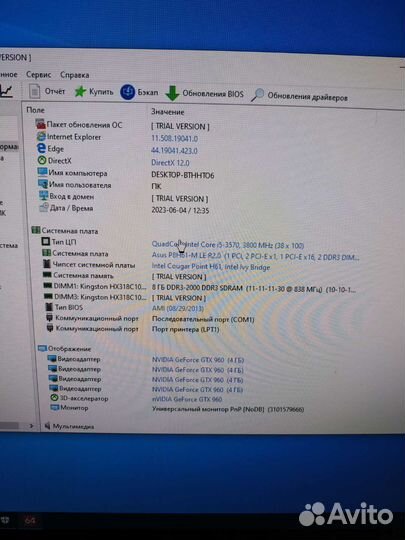Click the left panel scroll right arrow
Image resolution: width=405 pixels, height=540 pixels.
[31, 426]
